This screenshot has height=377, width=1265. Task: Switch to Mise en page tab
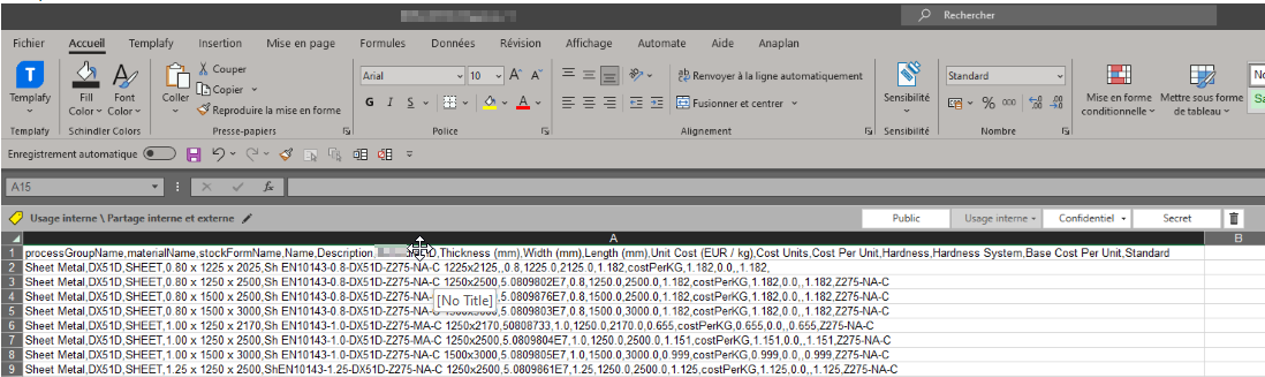(301, 43)
